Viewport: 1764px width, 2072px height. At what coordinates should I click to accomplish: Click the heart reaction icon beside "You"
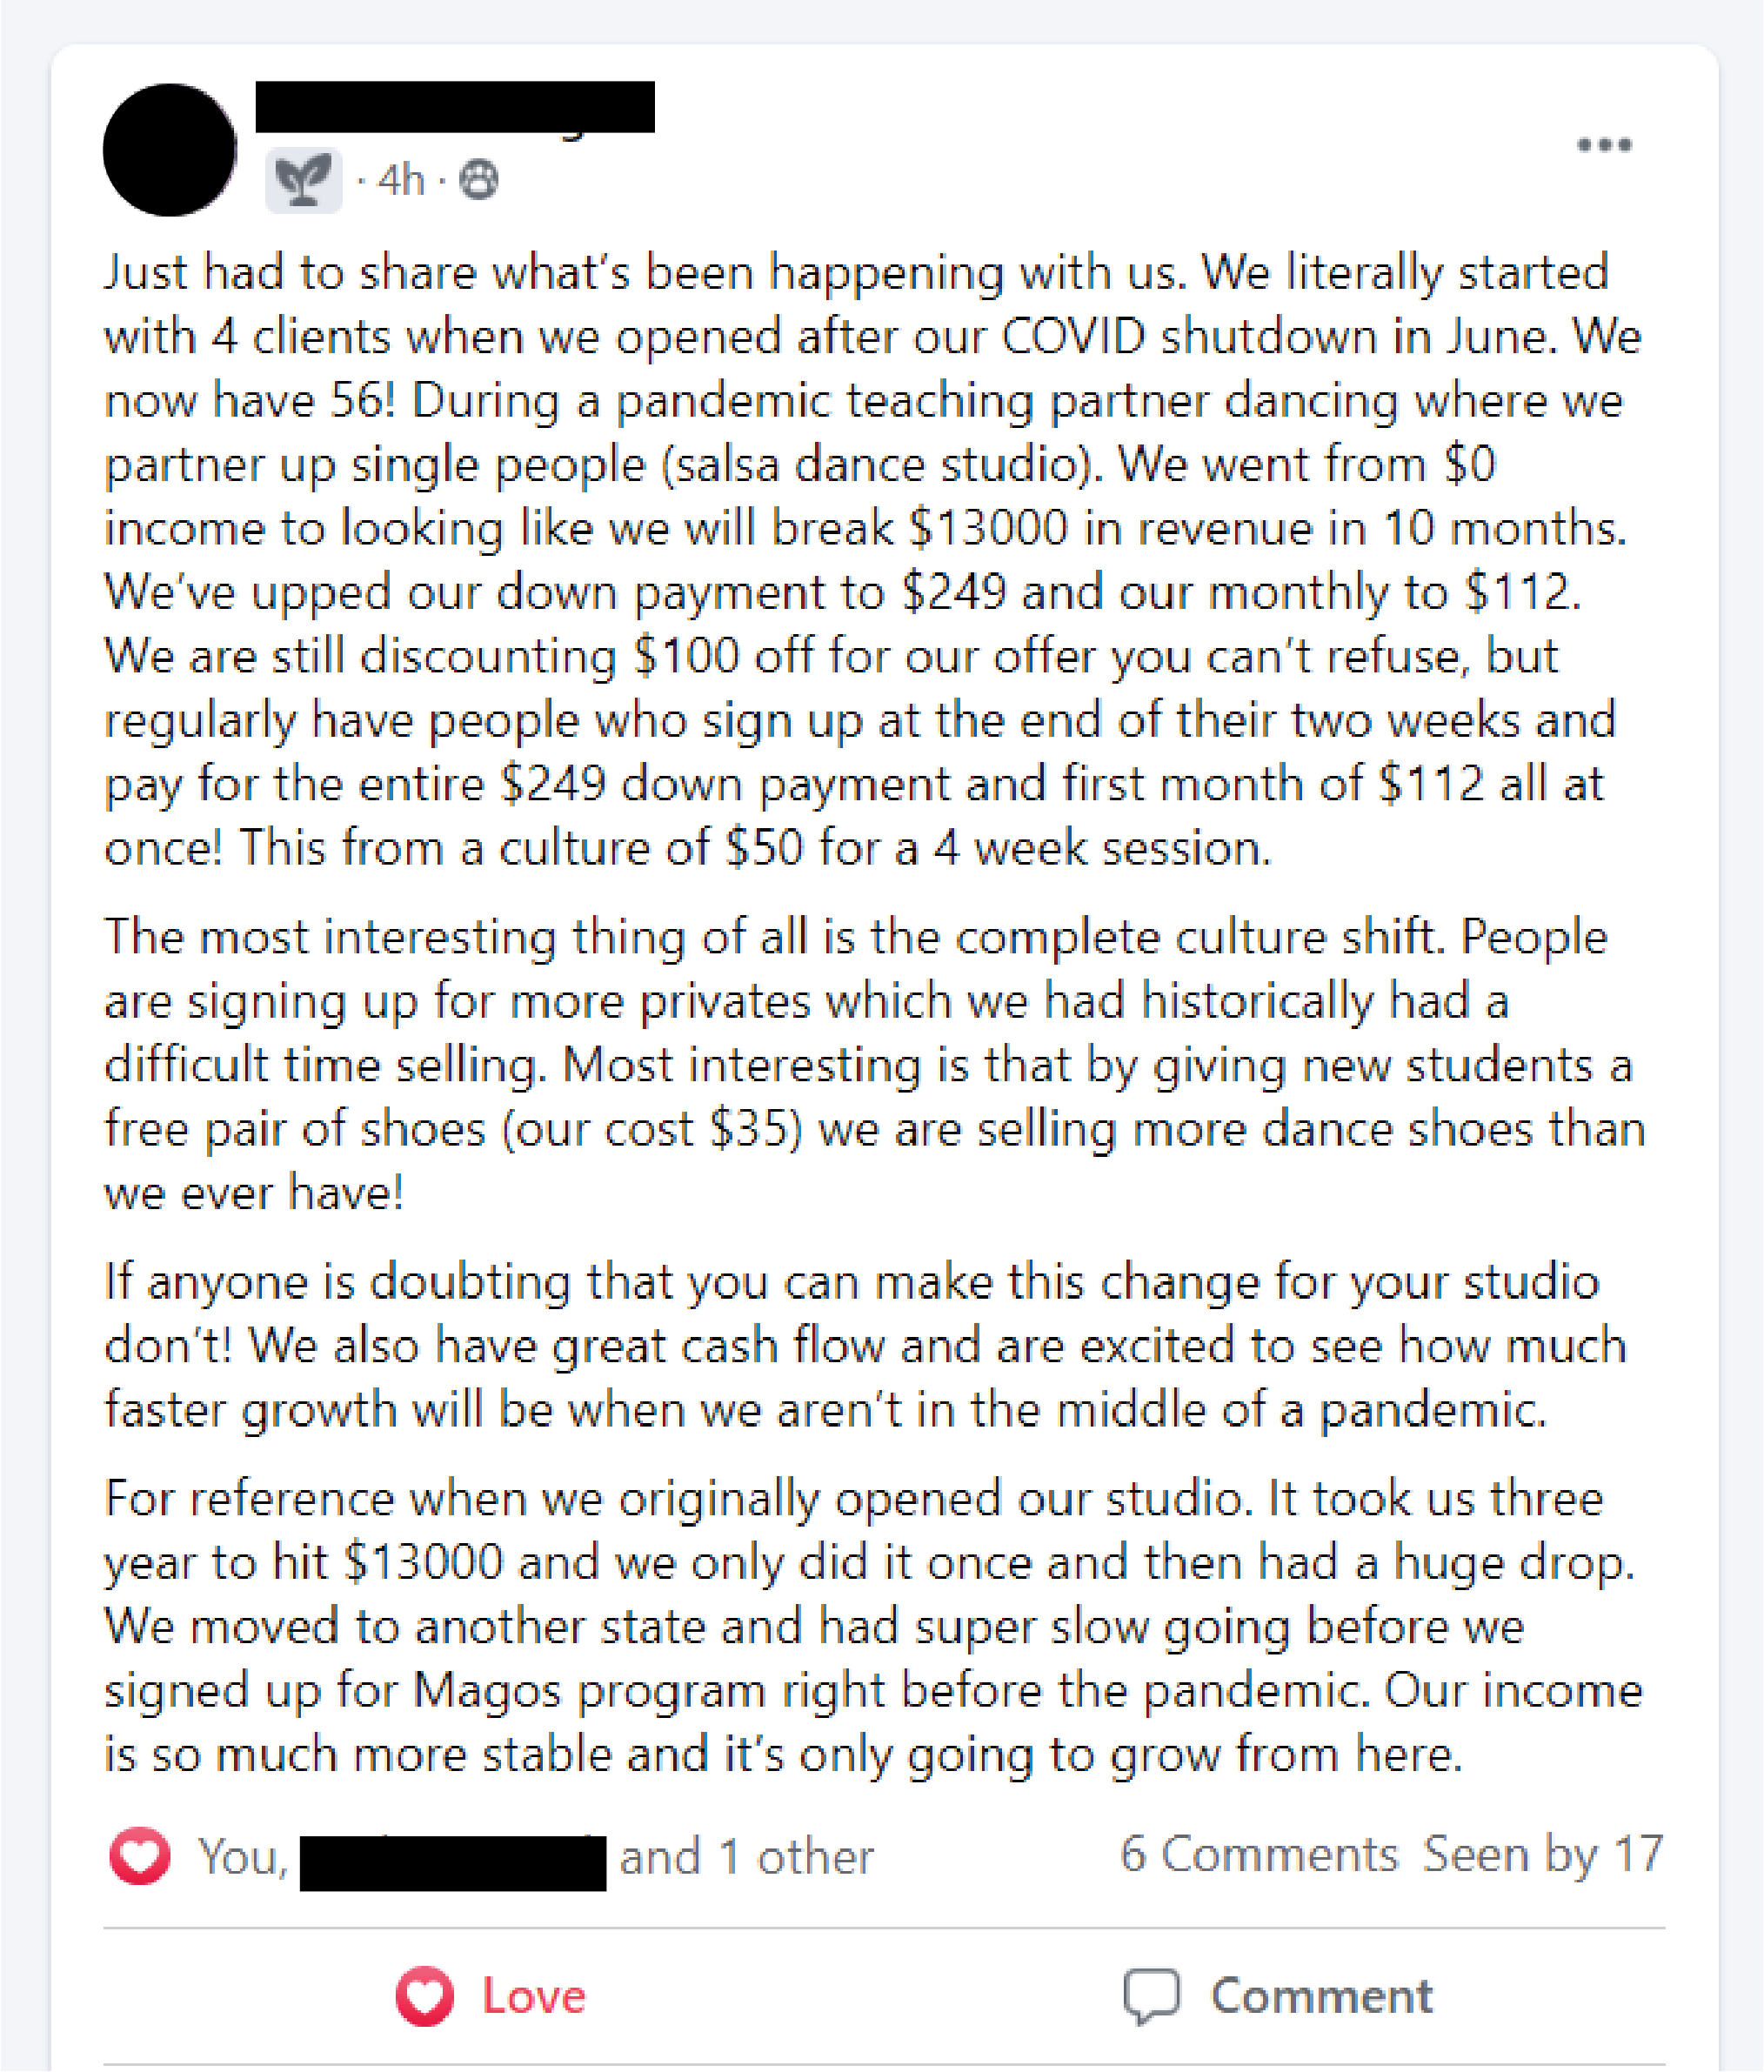pos(140,1856)
